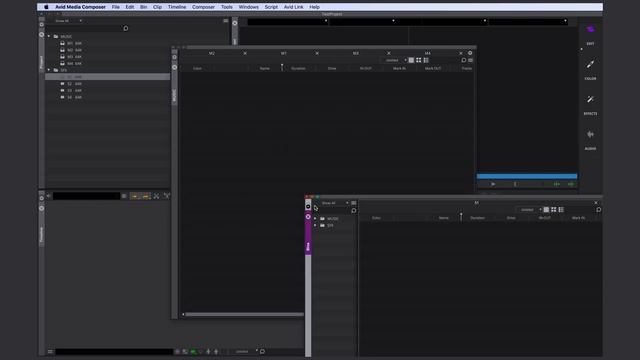Click Drive column header in floating bin
The image size is (640, 360).
tap(511, 218)
